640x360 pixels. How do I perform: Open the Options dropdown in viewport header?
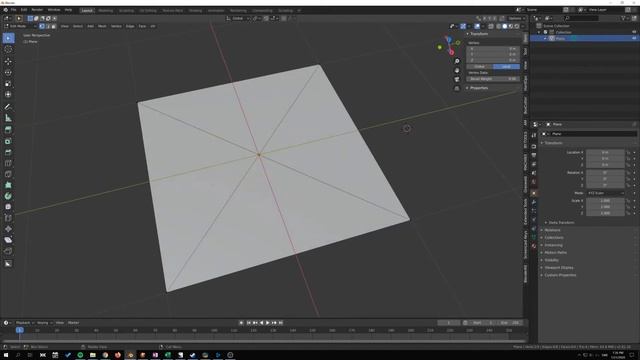(516, 18)
